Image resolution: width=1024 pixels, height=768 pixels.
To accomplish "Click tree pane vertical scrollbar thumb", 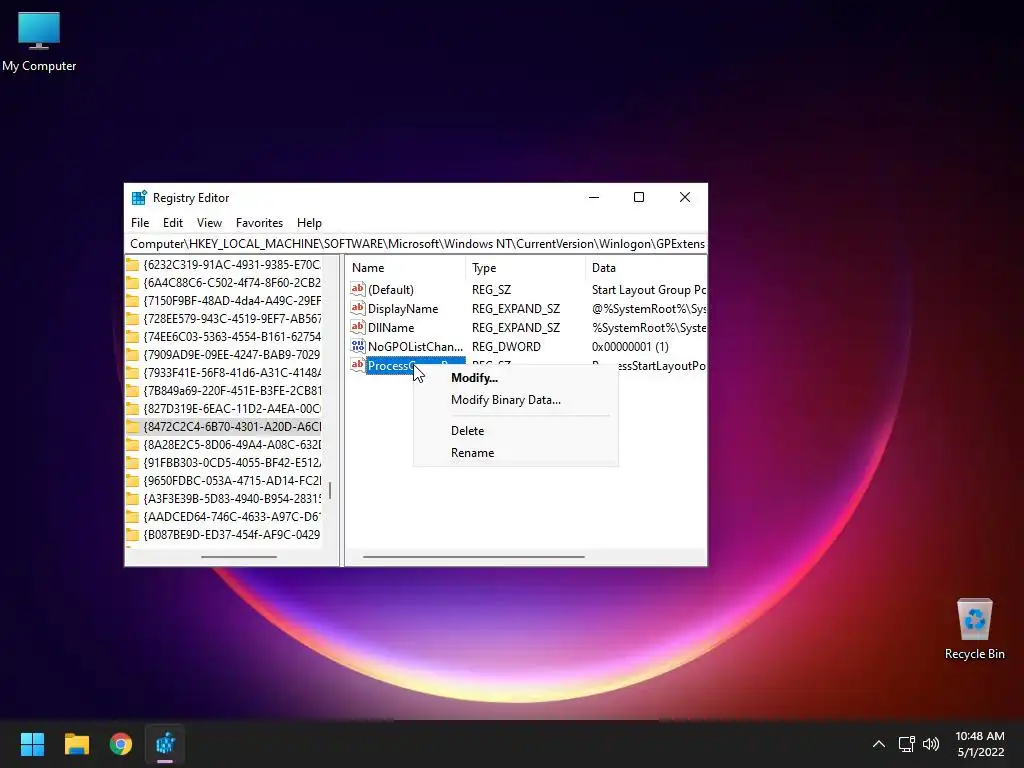I will pyautogui.click(x=330, y=490).
